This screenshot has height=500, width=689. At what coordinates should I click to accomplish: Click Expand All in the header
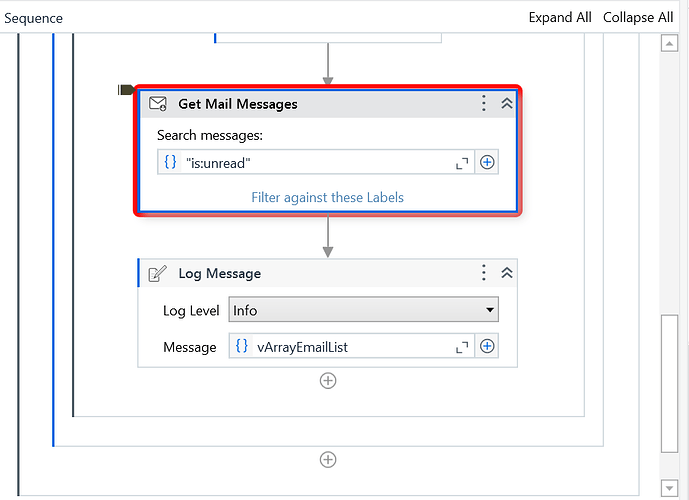[x=561, y=17]
